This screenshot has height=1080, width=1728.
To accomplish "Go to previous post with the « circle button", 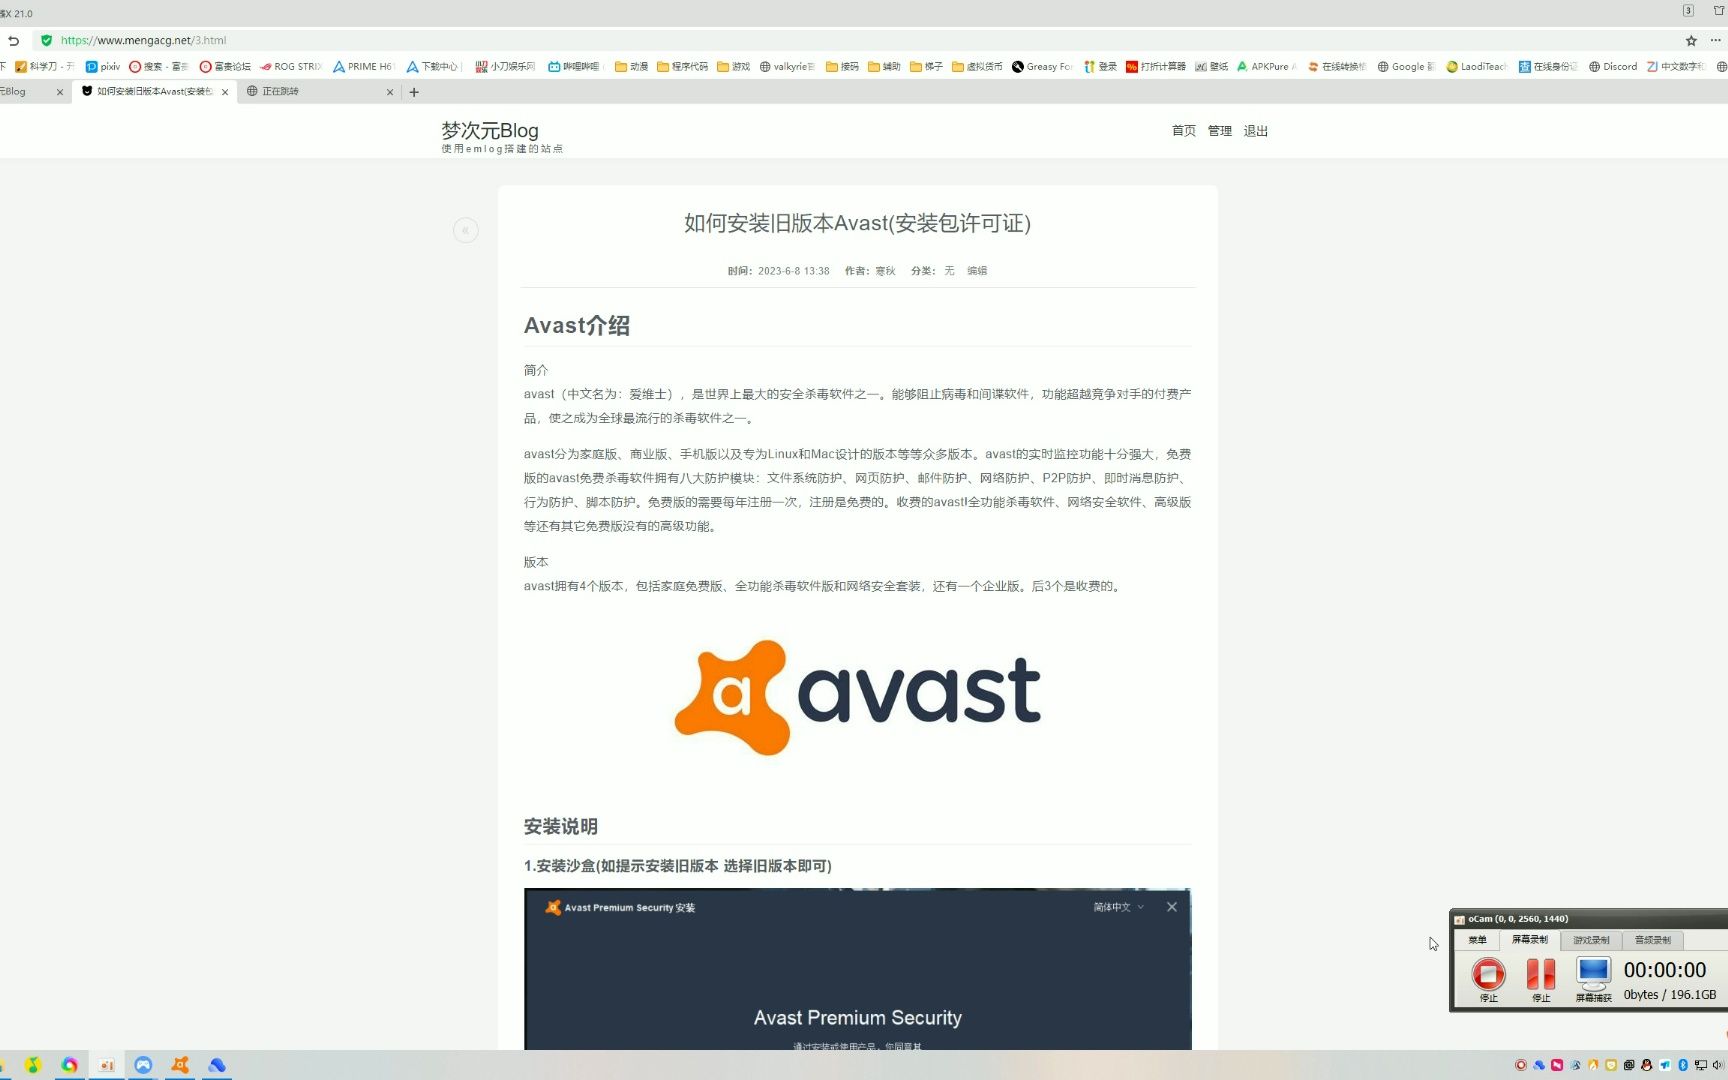I will pyautogui.click(x=465, y=230).
